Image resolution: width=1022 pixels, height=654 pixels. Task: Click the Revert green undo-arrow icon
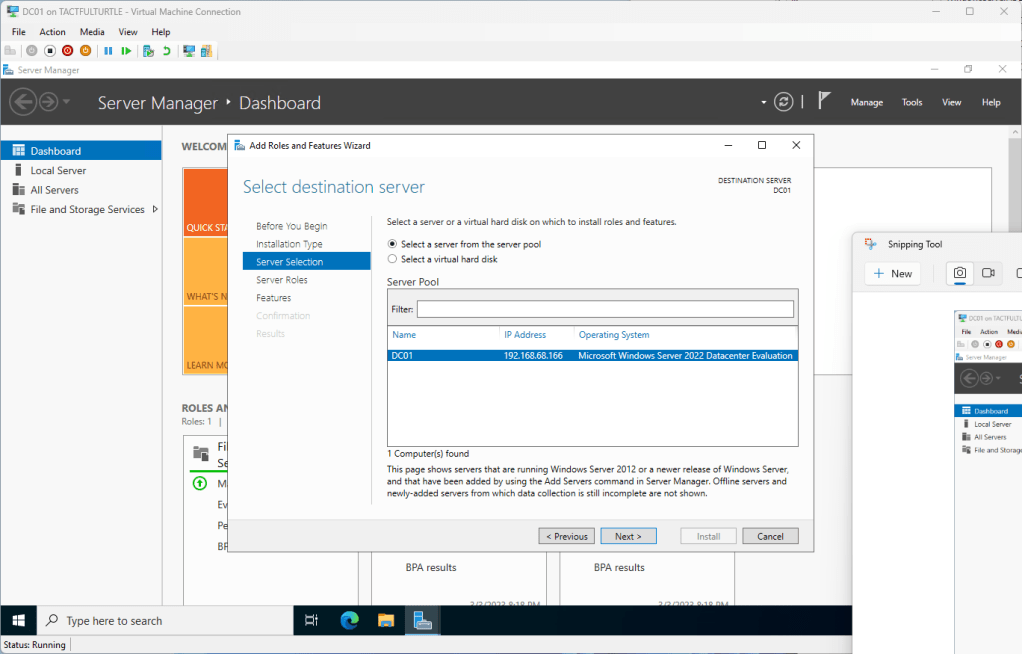pyautogui.click(x=166, y=51)
